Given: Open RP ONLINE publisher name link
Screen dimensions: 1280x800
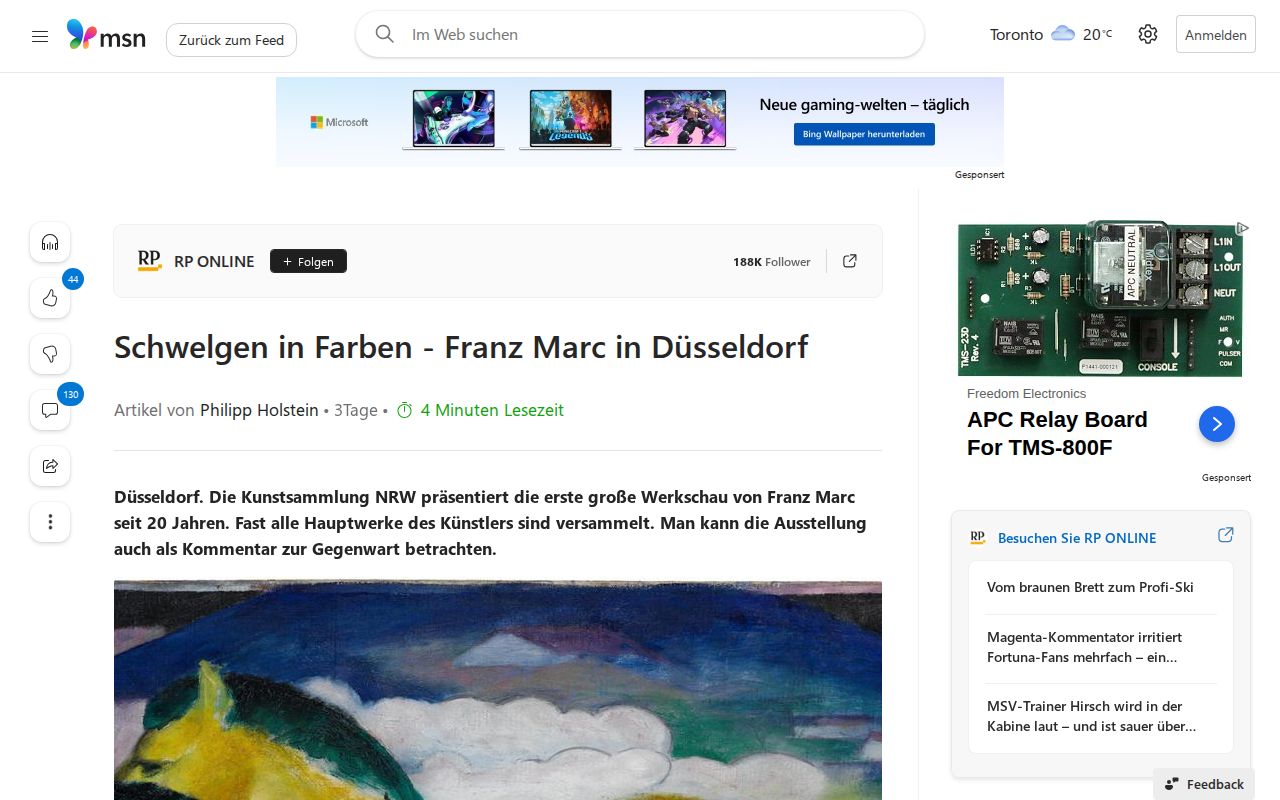Looking at the screenshot, I should pos(214,261).
